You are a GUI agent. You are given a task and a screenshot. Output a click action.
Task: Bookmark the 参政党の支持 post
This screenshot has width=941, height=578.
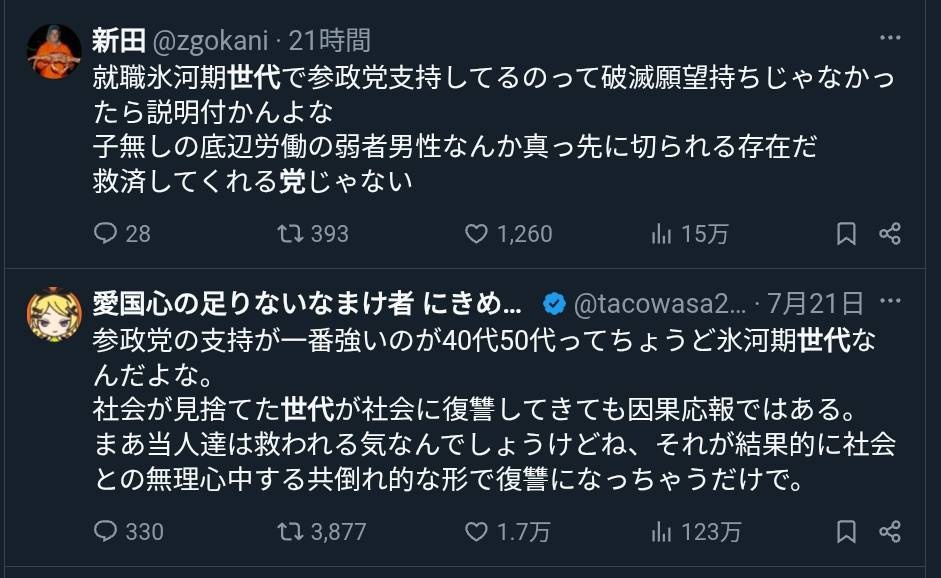(x=846, y=531)
